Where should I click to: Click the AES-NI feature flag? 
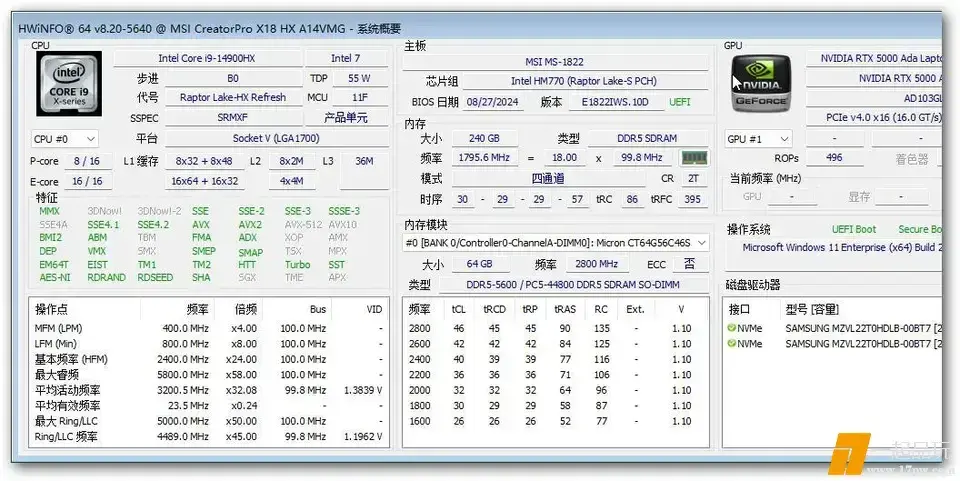coord(55,277)
